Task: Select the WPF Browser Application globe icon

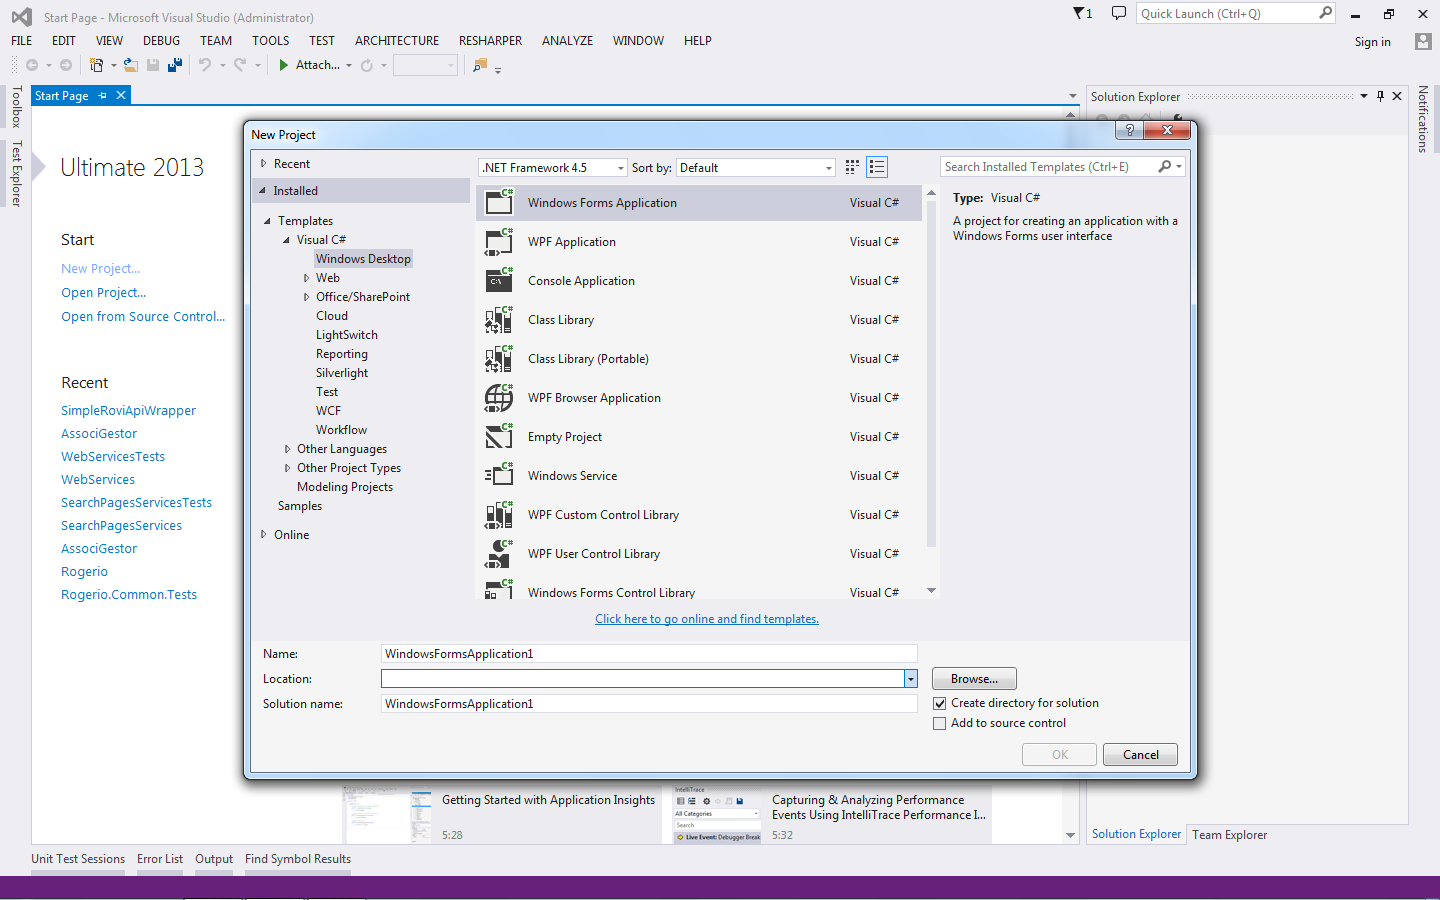Action: [x=499, y=397]
